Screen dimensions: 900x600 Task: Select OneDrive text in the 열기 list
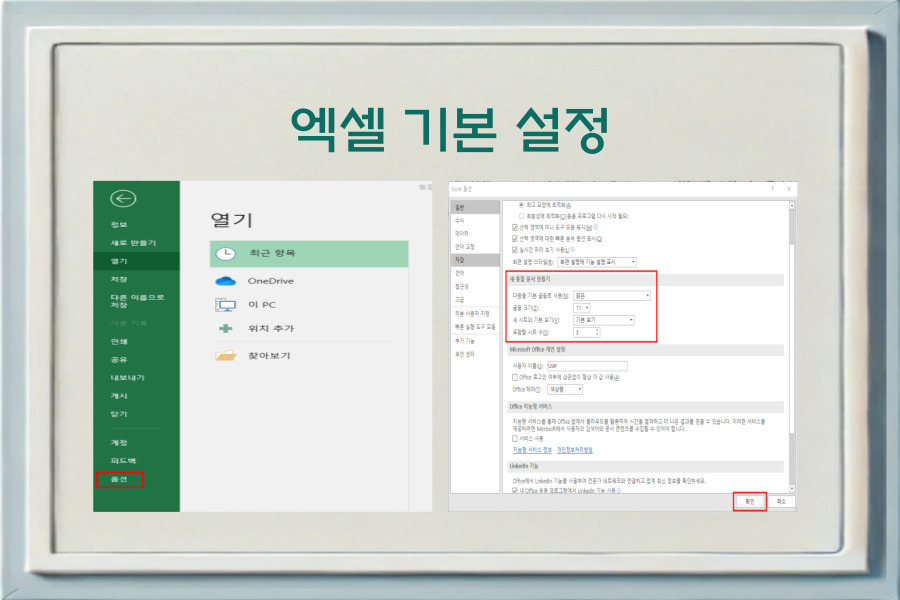click(270, 281)
